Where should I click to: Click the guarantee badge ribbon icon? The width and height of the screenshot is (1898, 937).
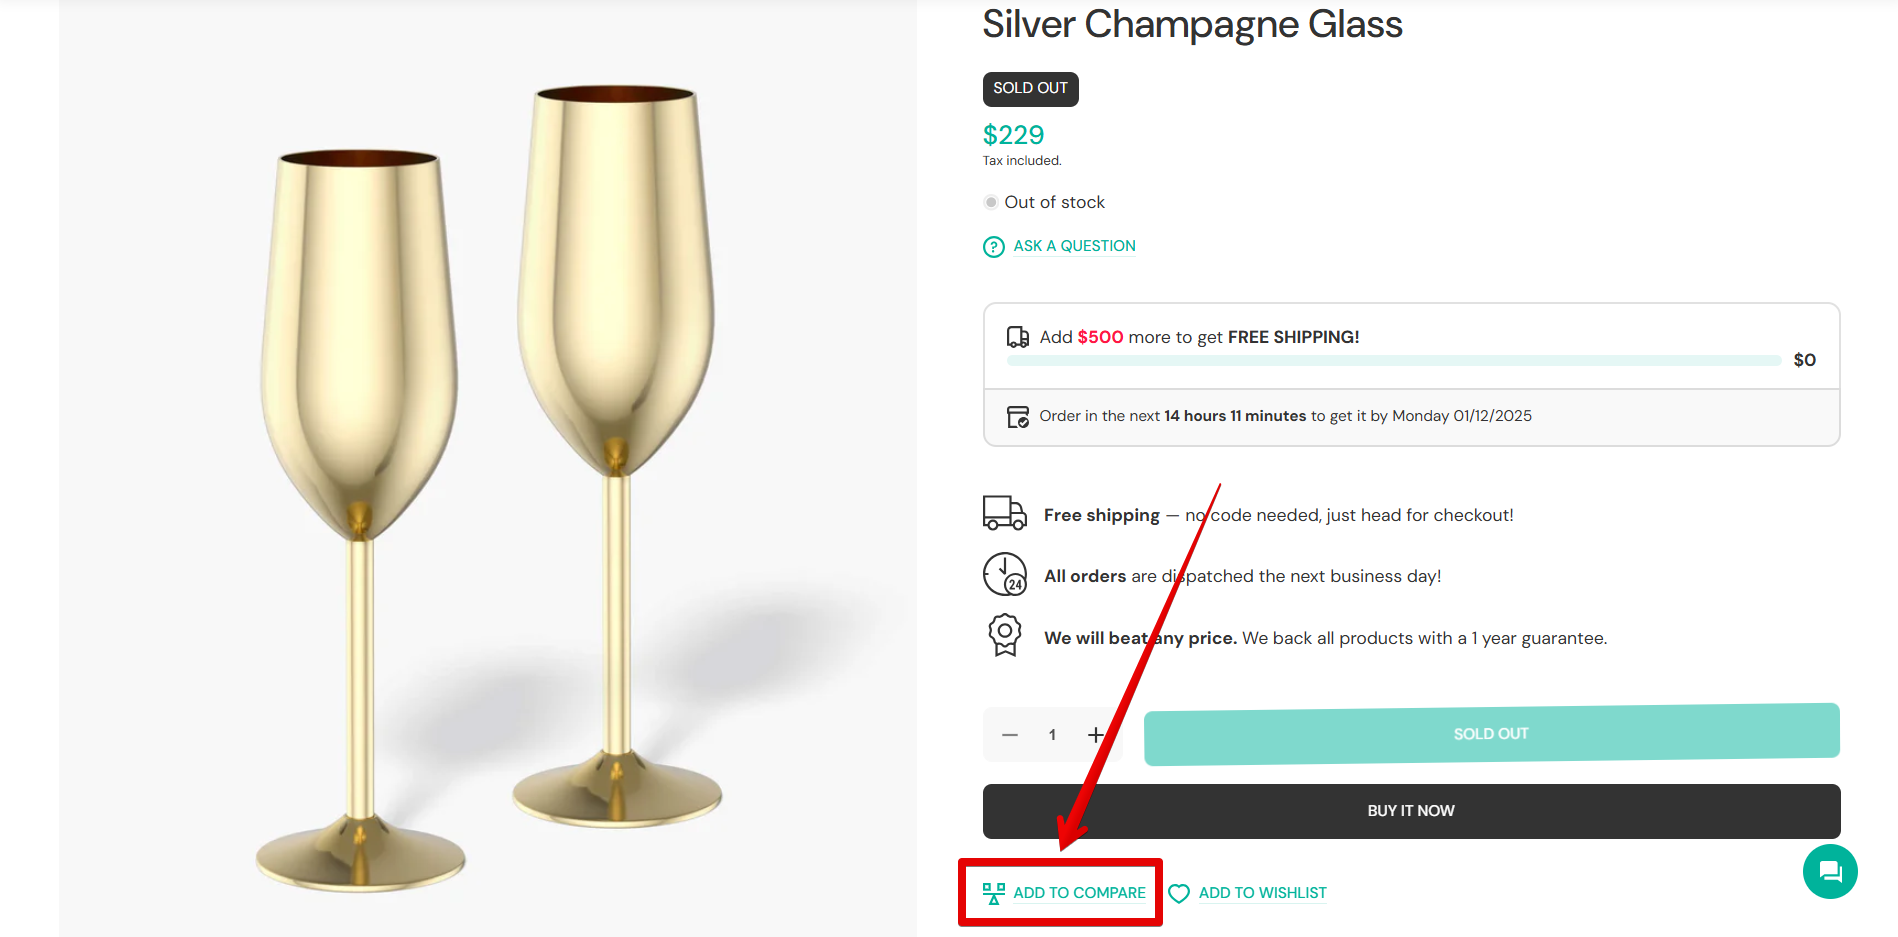1004,635
